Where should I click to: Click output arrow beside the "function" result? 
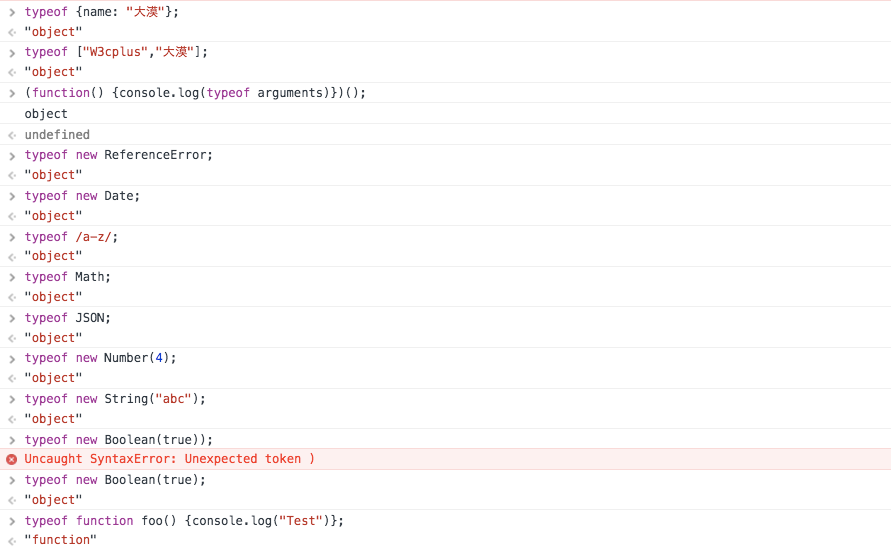coord(11,540)
